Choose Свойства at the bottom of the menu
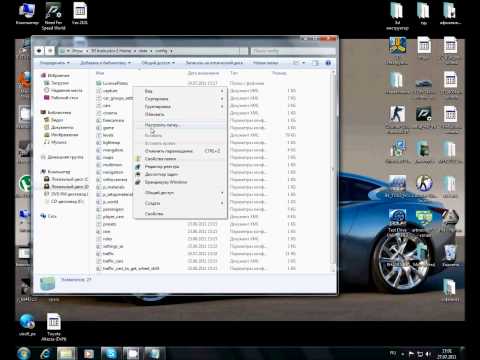 pos(180,214)
